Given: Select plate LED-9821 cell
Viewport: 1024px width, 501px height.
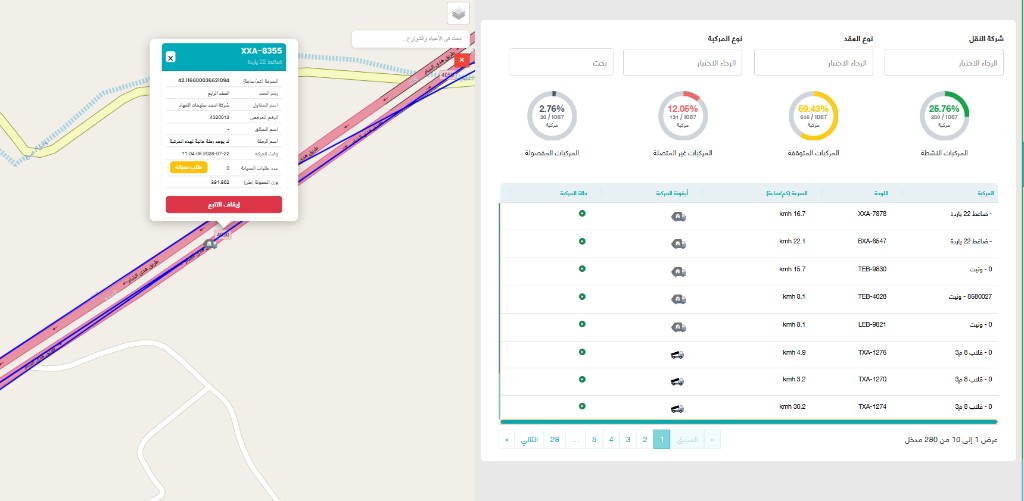Looking at the screenshot, I should point(872,324).
